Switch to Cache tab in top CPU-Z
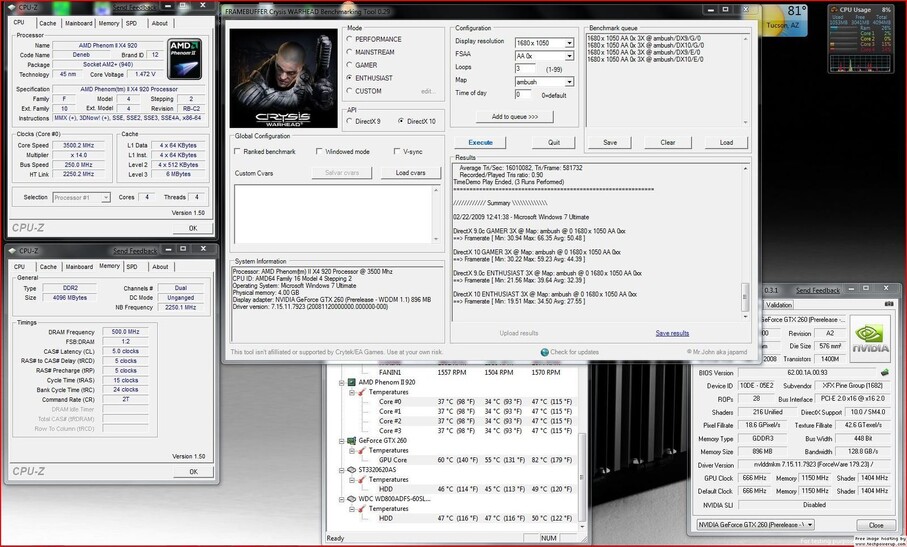 tap(47, 23)
